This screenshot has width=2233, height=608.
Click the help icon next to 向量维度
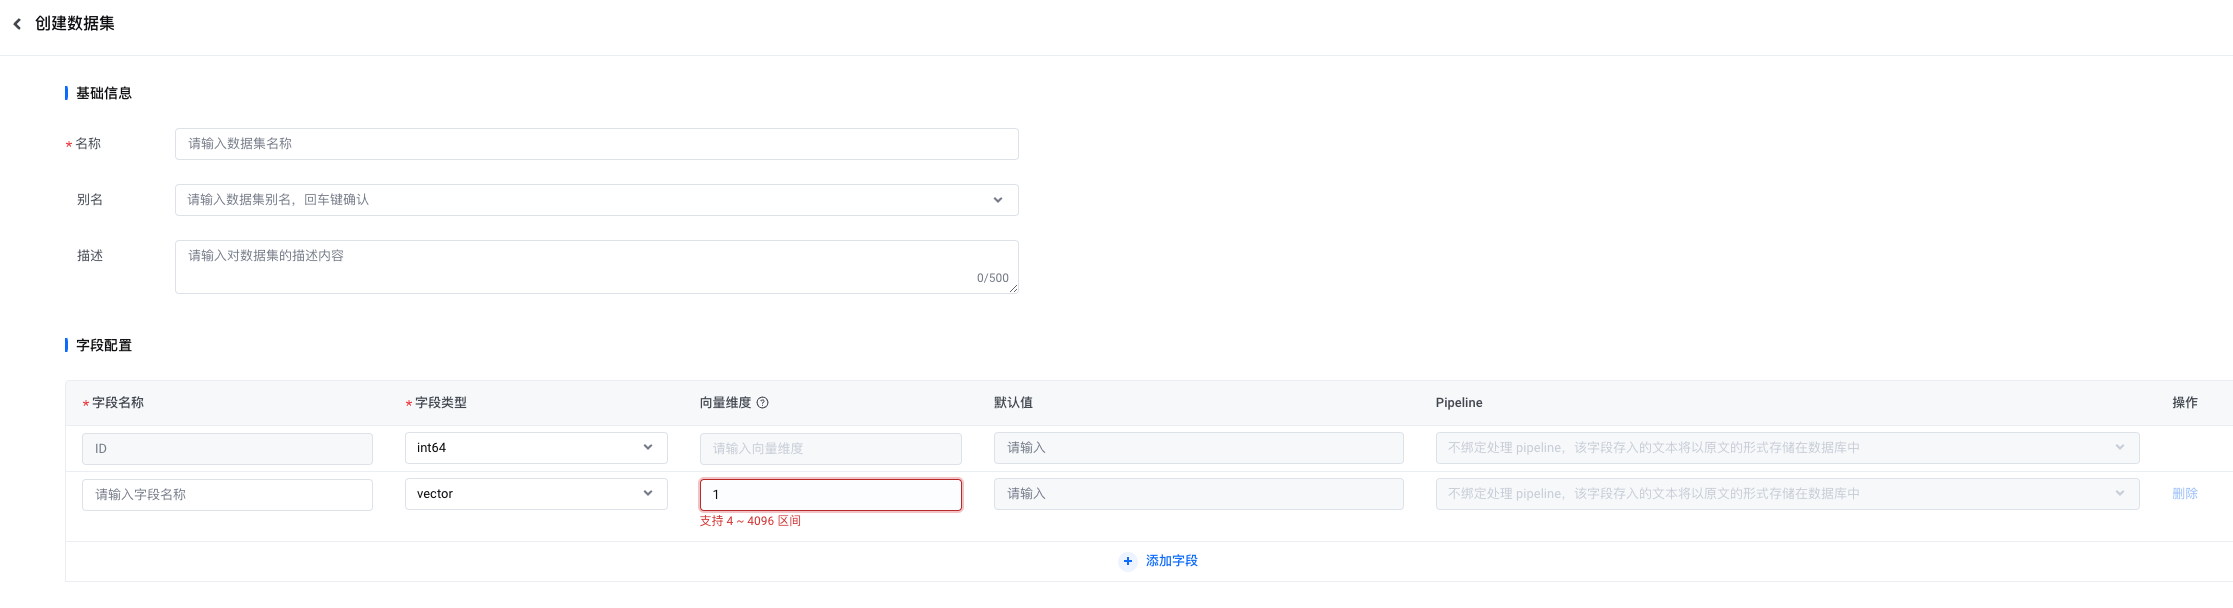point(763,403)
